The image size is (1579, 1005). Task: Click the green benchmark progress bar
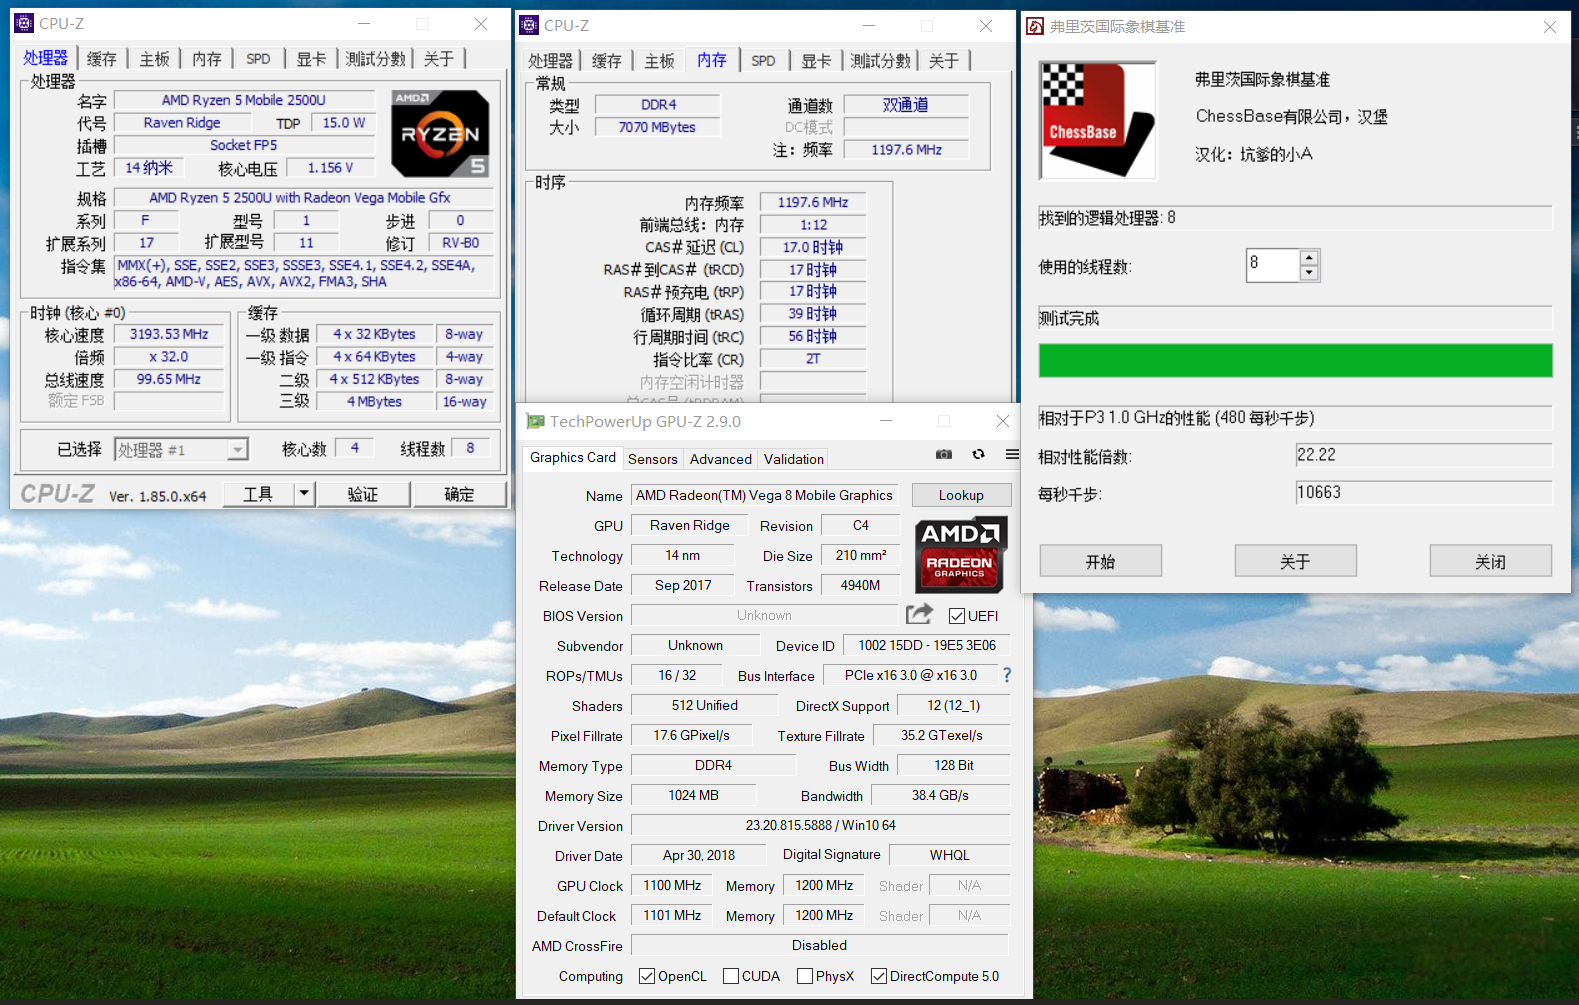click(x=1296, y=360)
